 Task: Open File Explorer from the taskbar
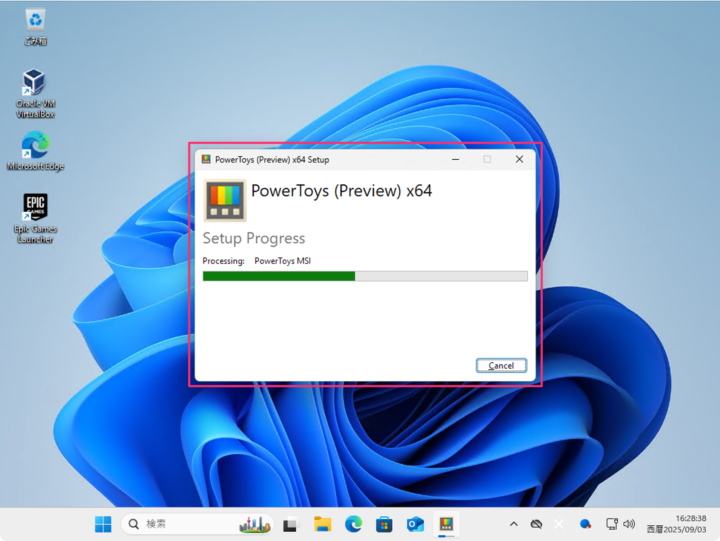tap(322, 524)
